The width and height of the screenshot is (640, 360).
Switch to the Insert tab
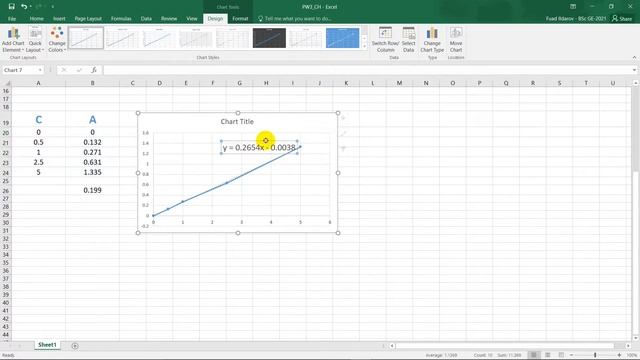pyautogui.click(x=59, y=19)
